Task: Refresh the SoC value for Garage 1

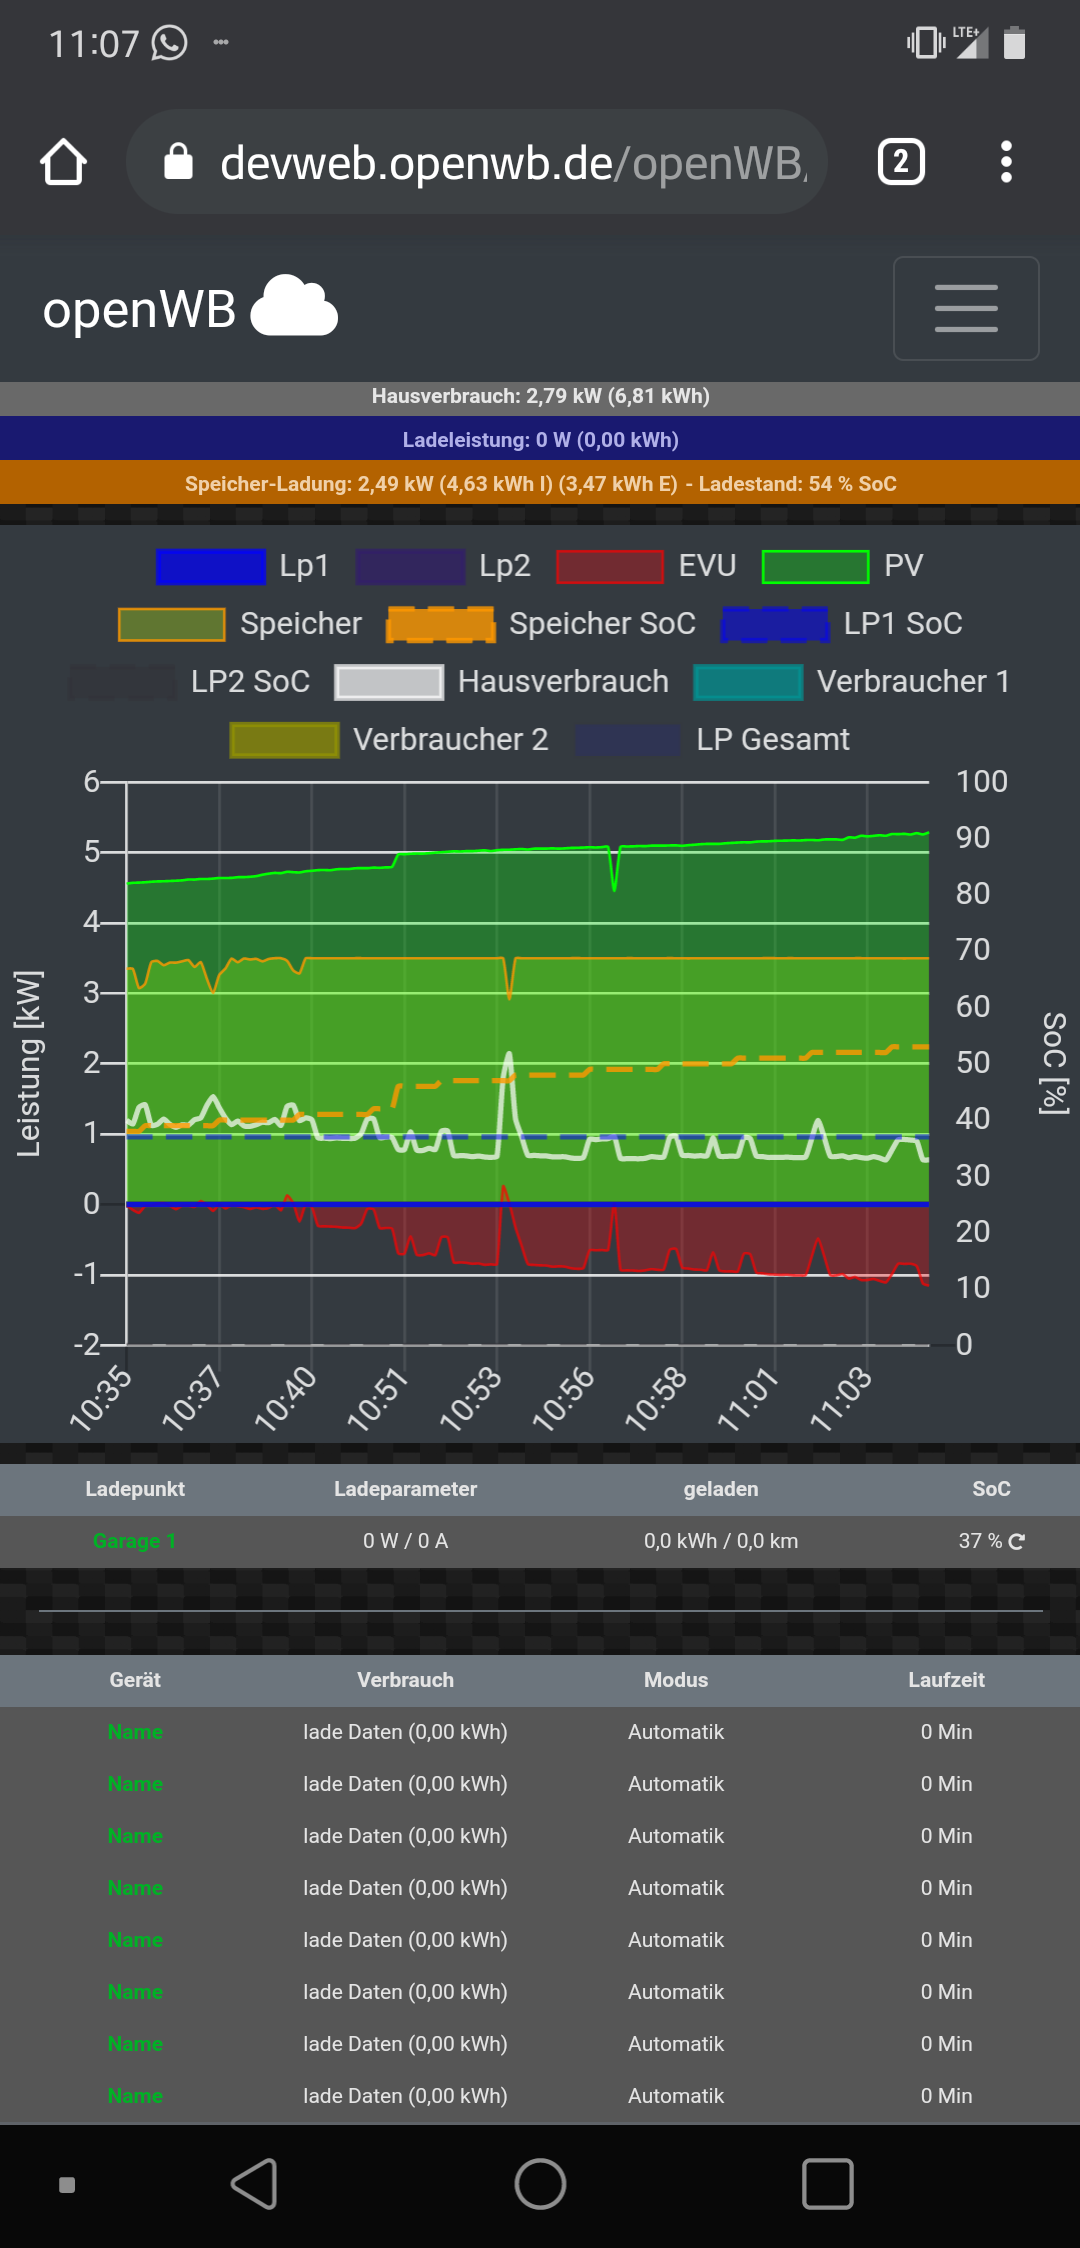Action: point(1017,1541)
